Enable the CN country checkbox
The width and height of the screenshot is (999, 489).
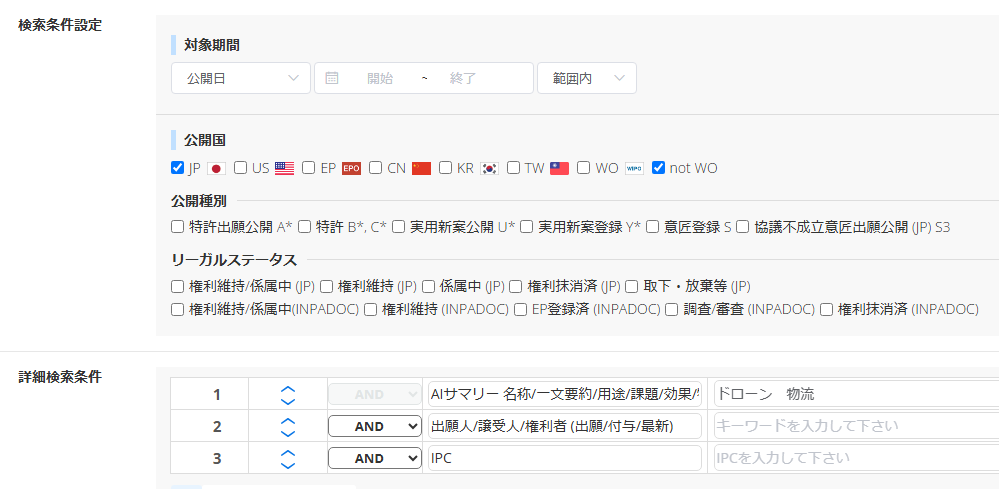(376, 168)
